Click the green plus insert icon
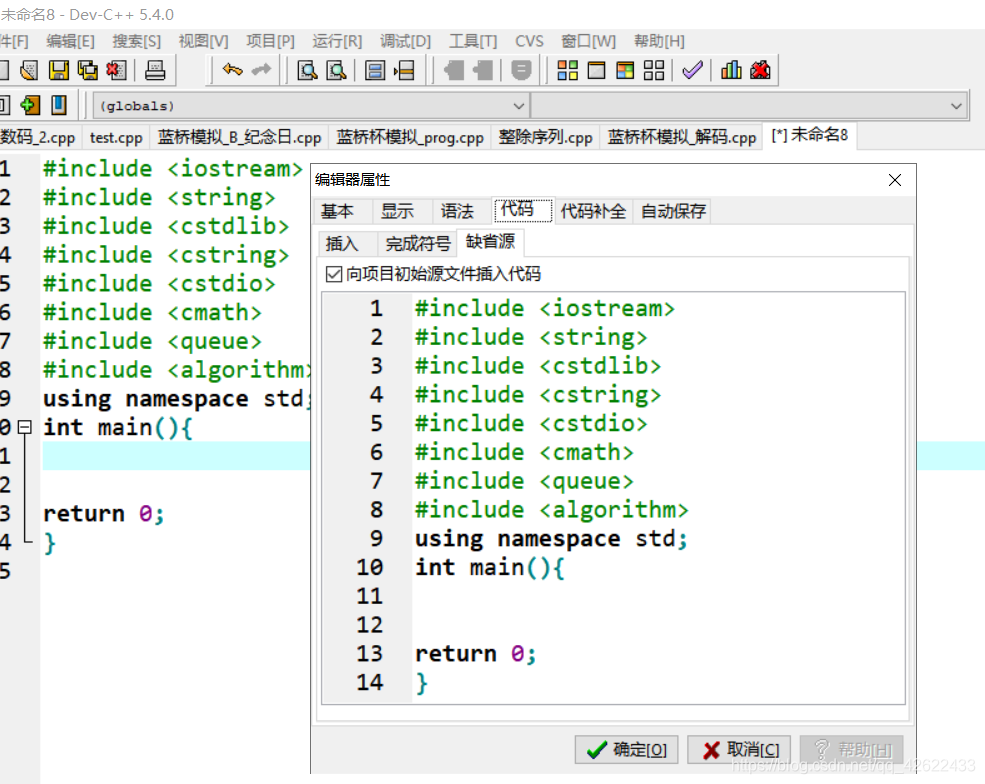 point(30,105)
